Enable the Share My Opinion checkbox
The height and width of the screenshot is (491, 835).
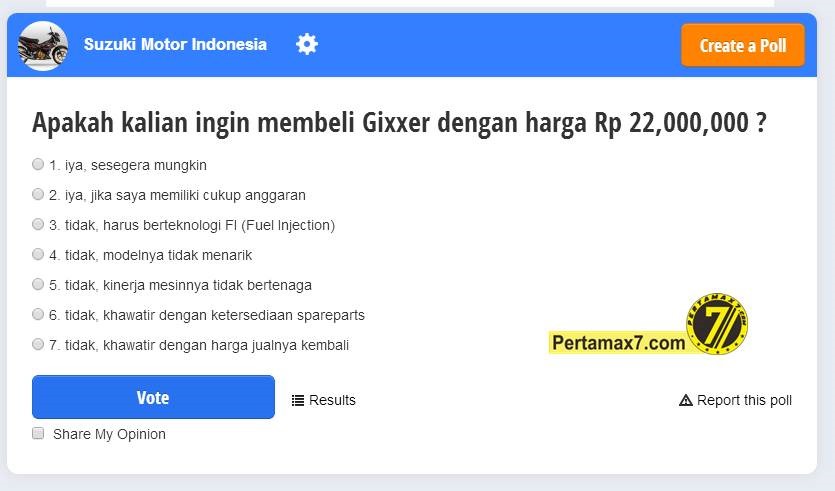coord(38,433)
